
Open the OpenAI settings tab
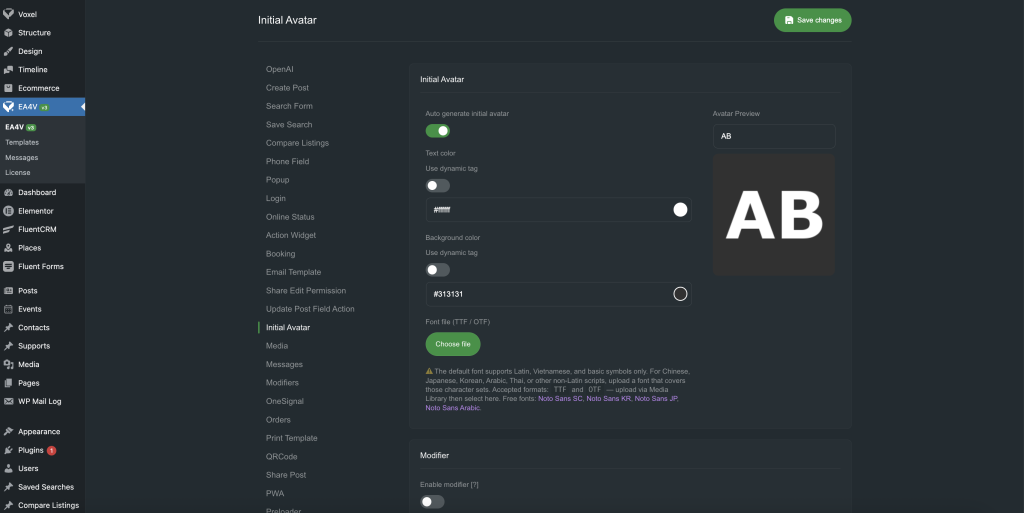(x=279, y=69)
